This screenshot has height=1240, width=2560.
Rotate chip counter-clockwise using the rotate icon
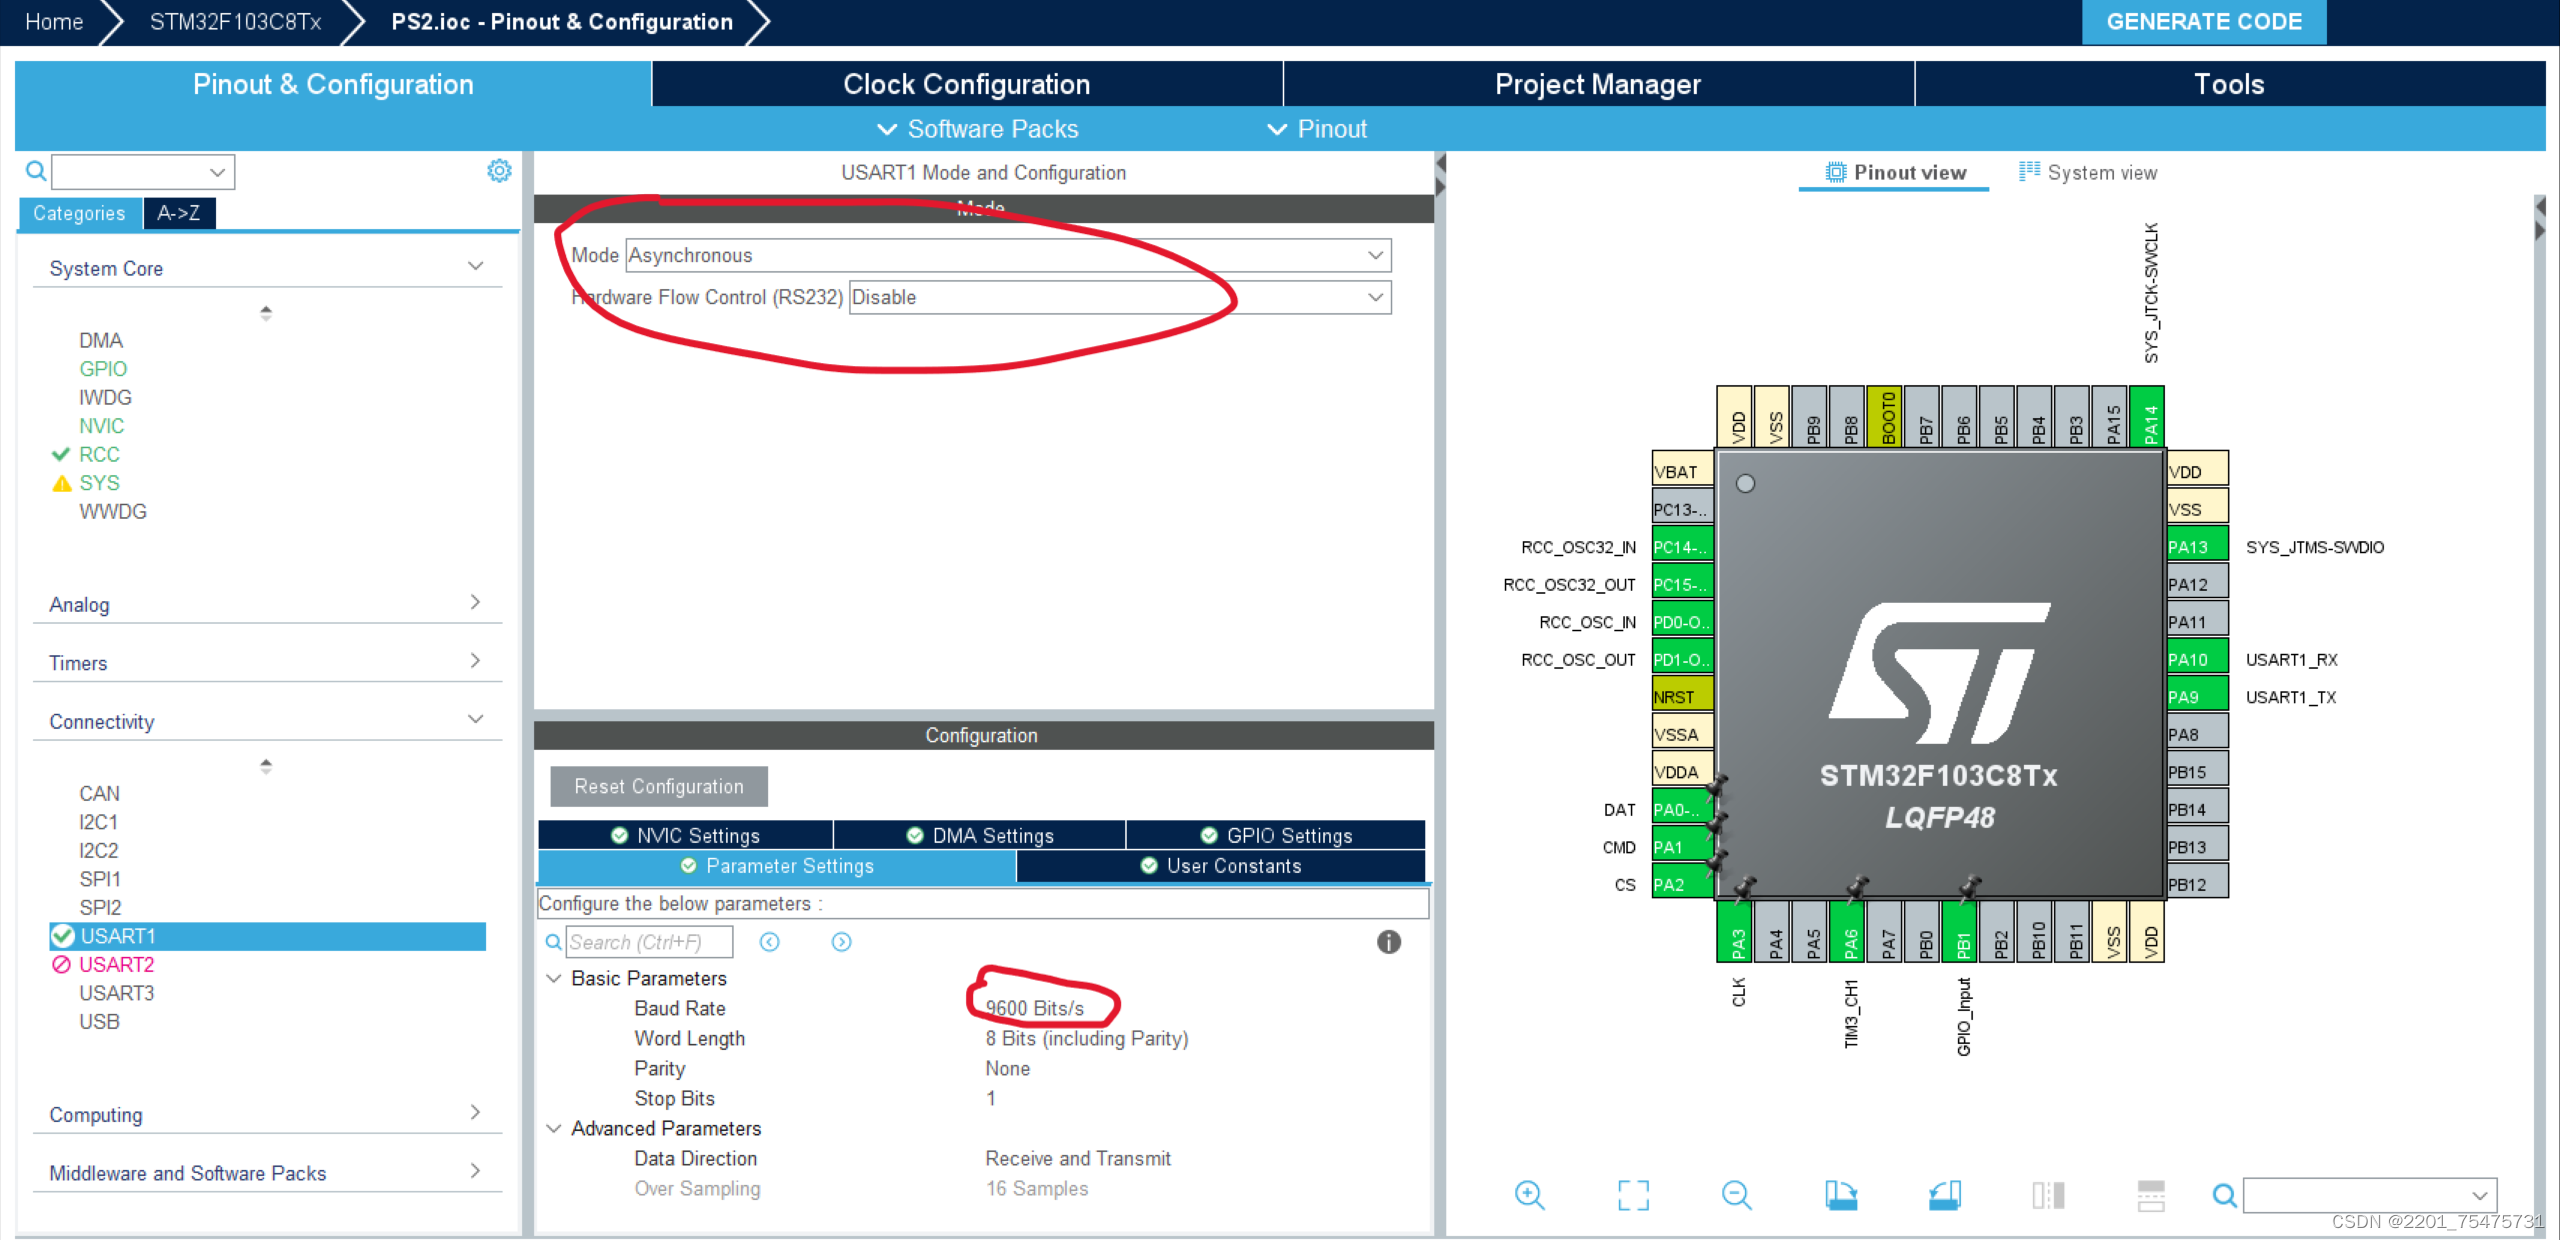coord(1945,1195)
